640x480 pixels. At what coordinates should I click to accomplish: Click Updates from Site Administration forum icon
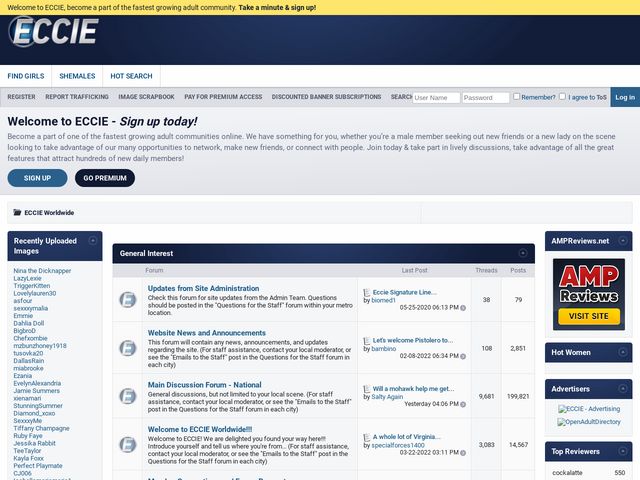[x=128, y=300]
